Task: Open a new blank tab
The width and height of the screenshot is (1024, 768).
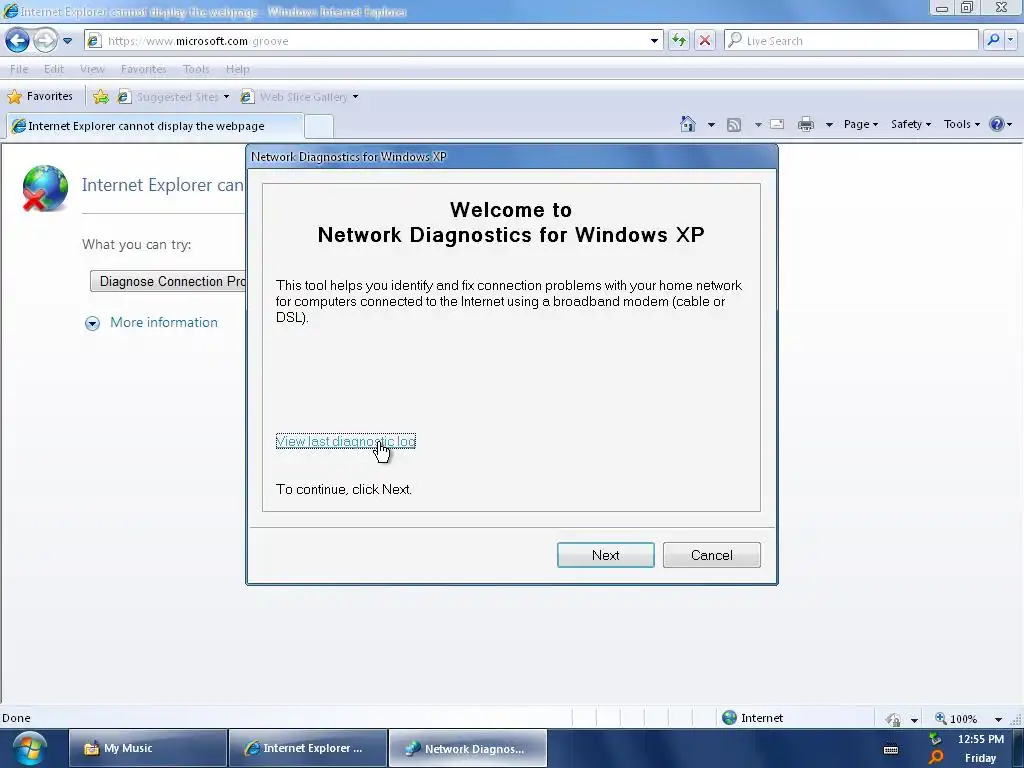Action: [319, 126]
